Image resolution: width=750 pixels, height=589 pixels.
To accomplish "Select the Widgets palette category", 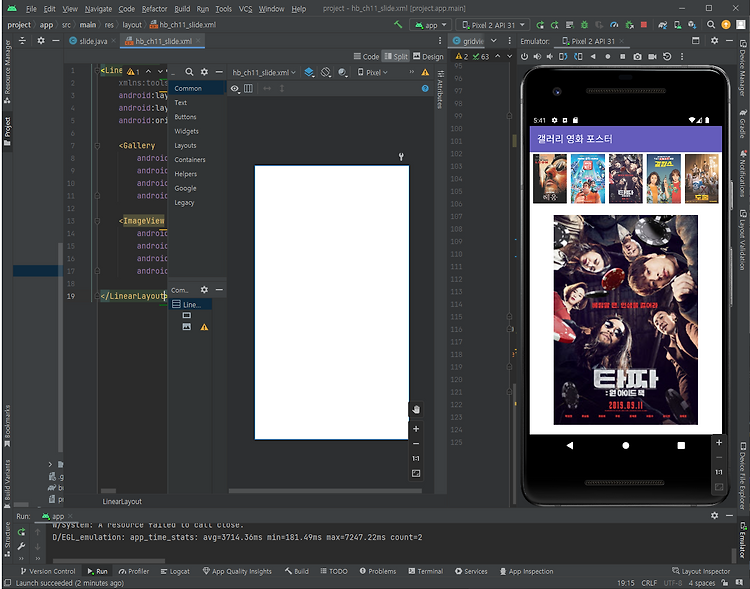I will click(186, 131).
